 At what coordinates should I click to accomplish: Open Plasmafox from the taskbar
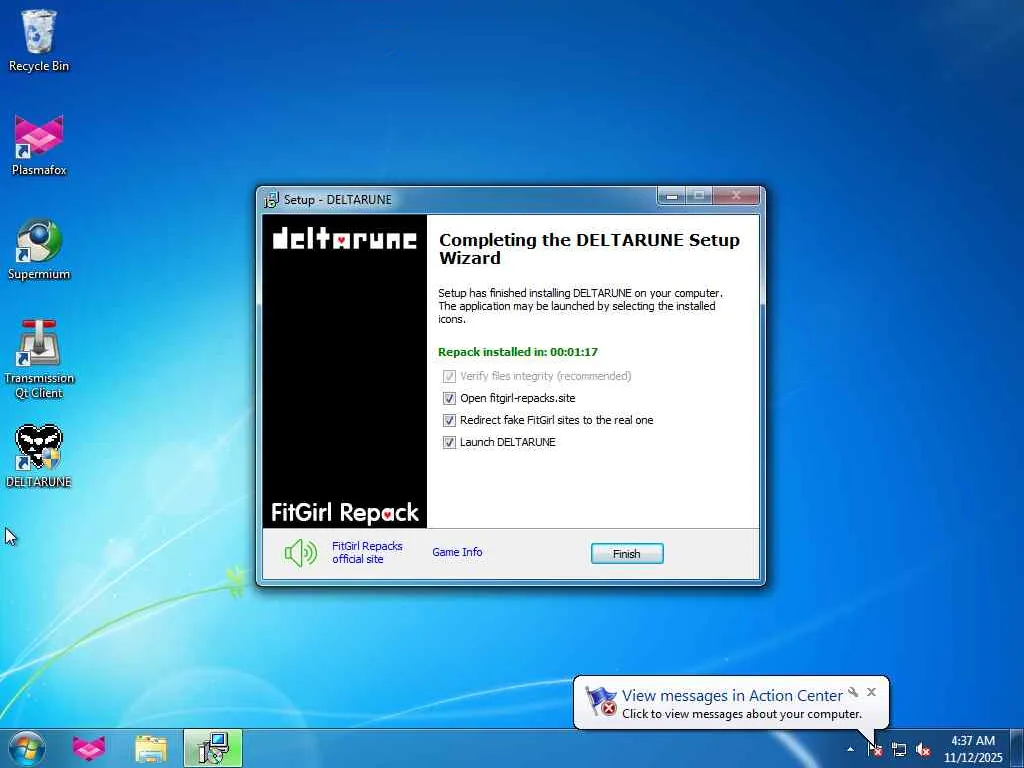pyautogui.click(x=89, y=749)
